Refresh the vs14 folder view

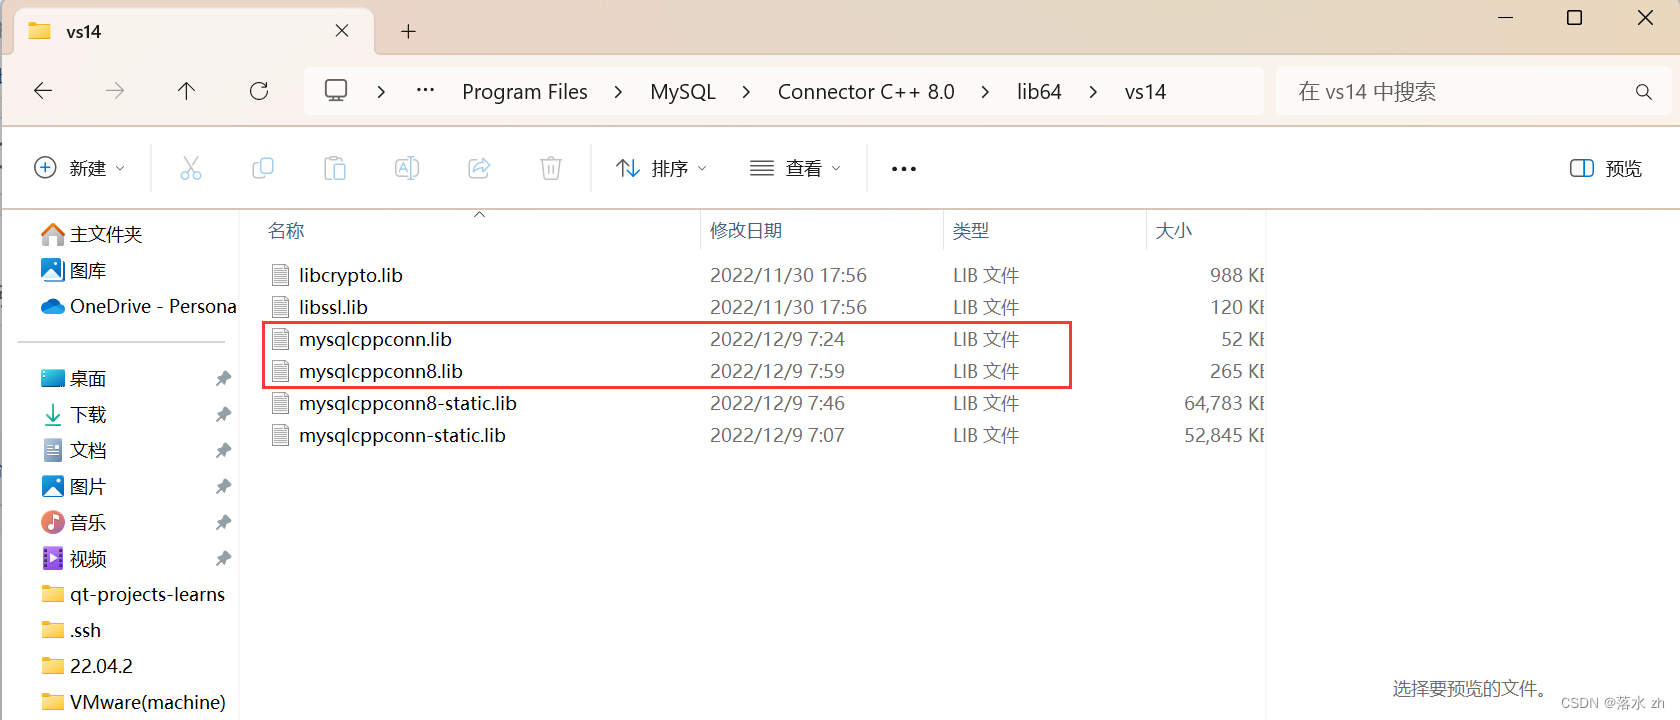click(x=259, y=91)
